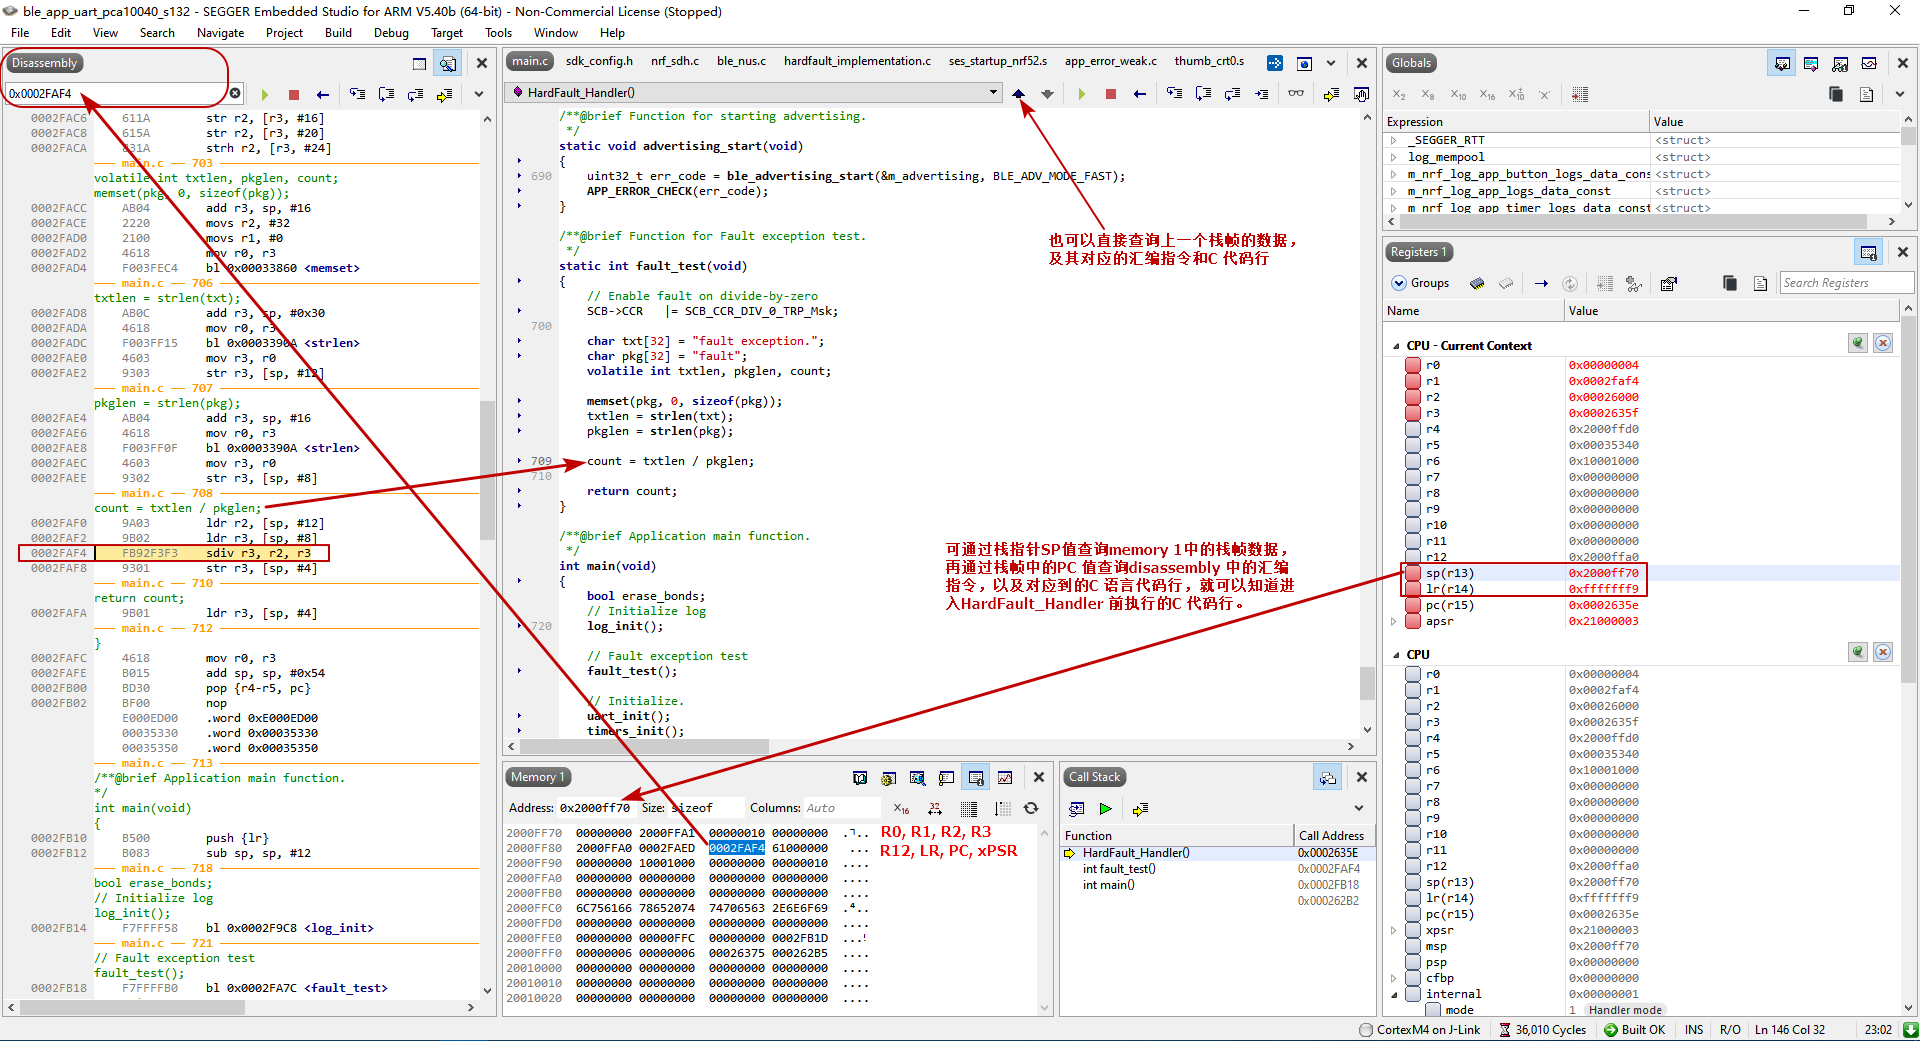Expand the _SEGGER_RTT struct in Globals panel
The height and width of the screenshot is (1041, 1920).
1394,140
